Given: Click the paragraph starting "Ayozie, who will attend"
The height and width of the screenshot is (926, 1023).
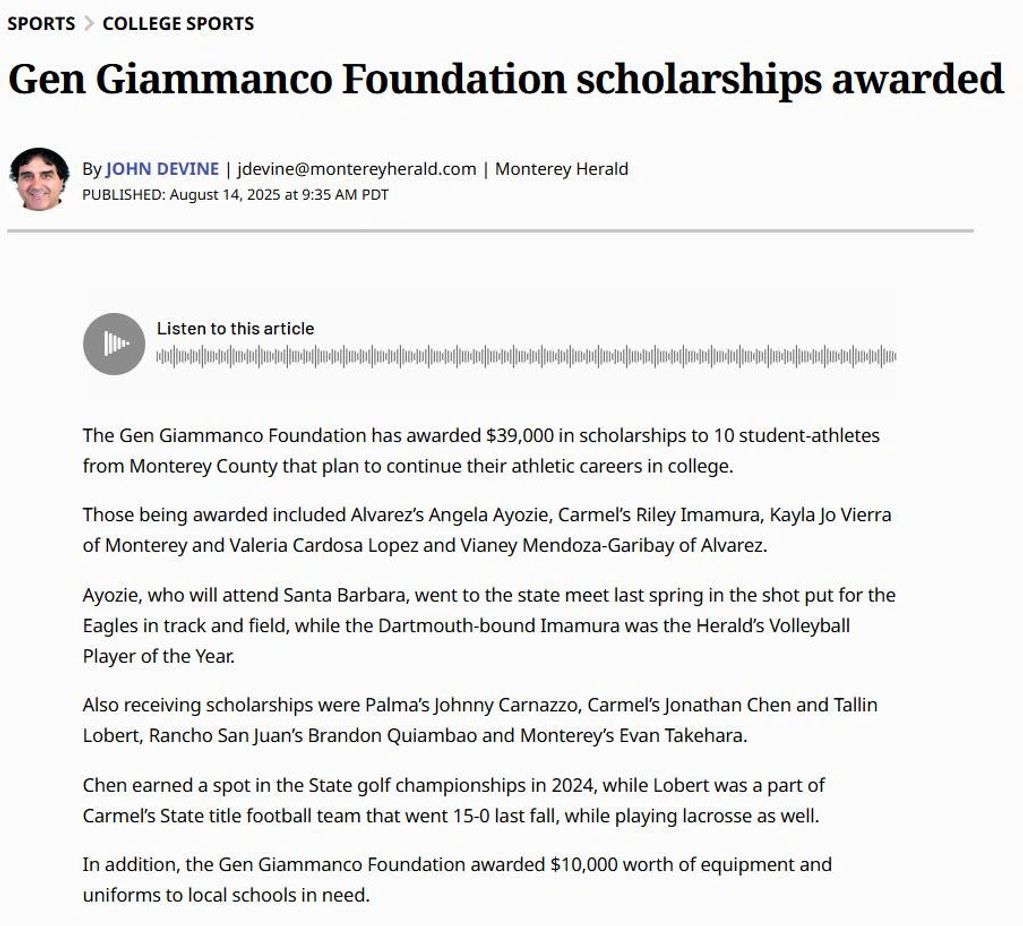Looking at the screenshot, I should [488, 625].
